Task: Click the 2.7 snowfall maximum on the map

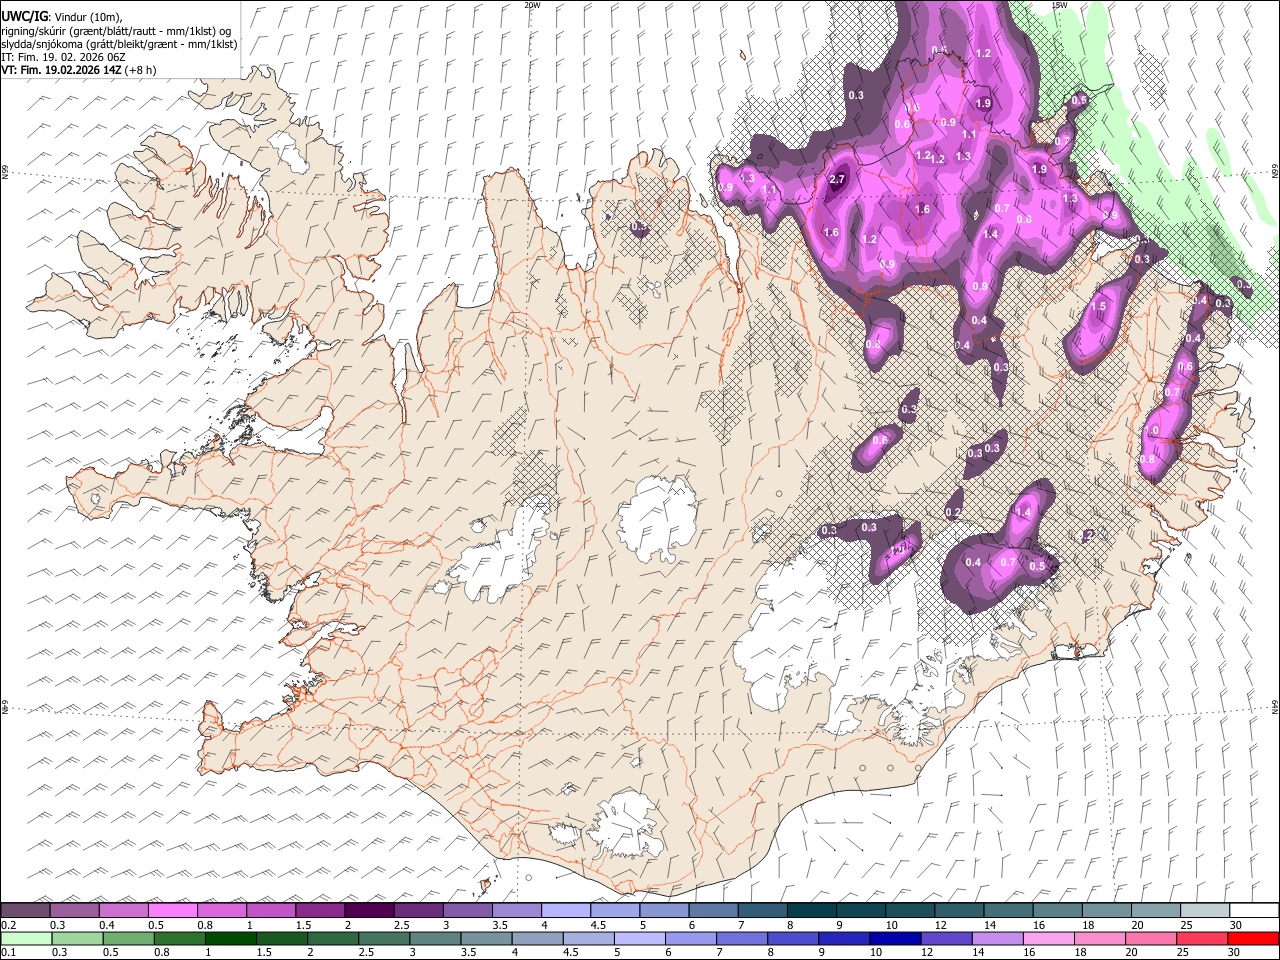Action: coord(838,180)
